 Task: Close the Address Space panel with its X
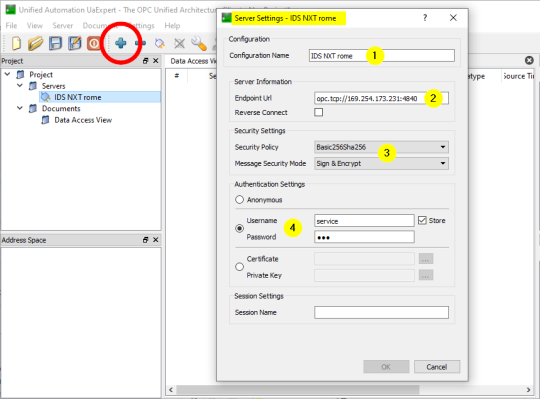coord(156,240)
